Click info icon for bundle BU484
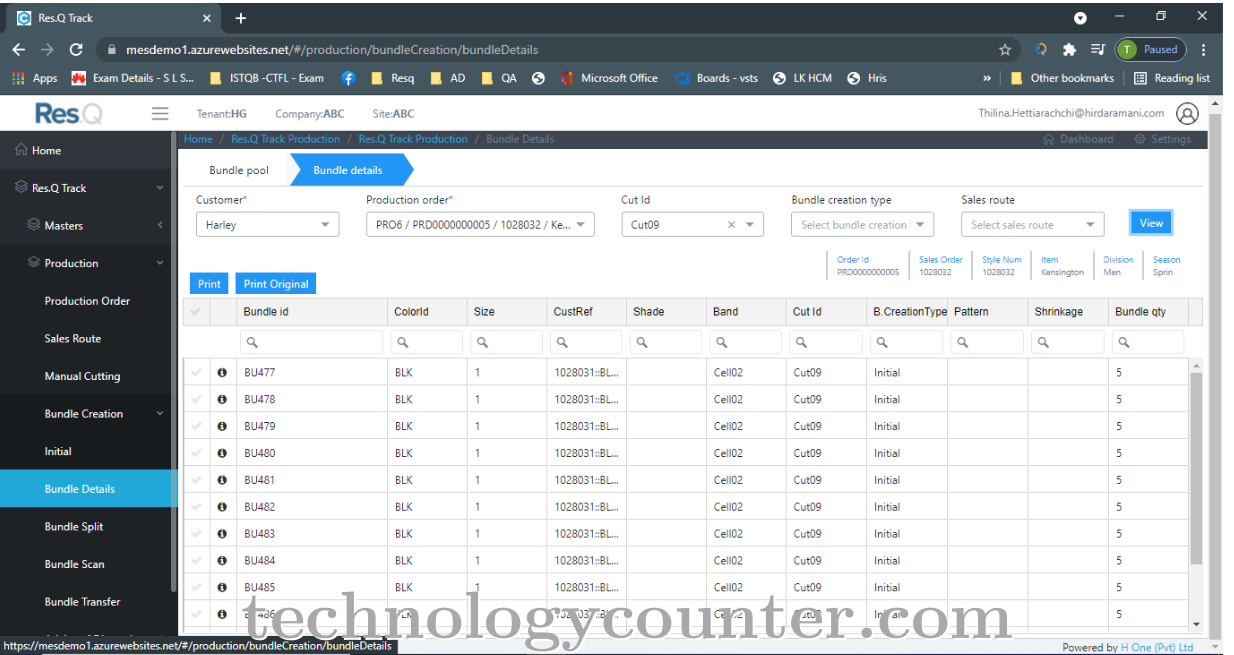This screenshot has height=655, width=1234. click(222, 562)
